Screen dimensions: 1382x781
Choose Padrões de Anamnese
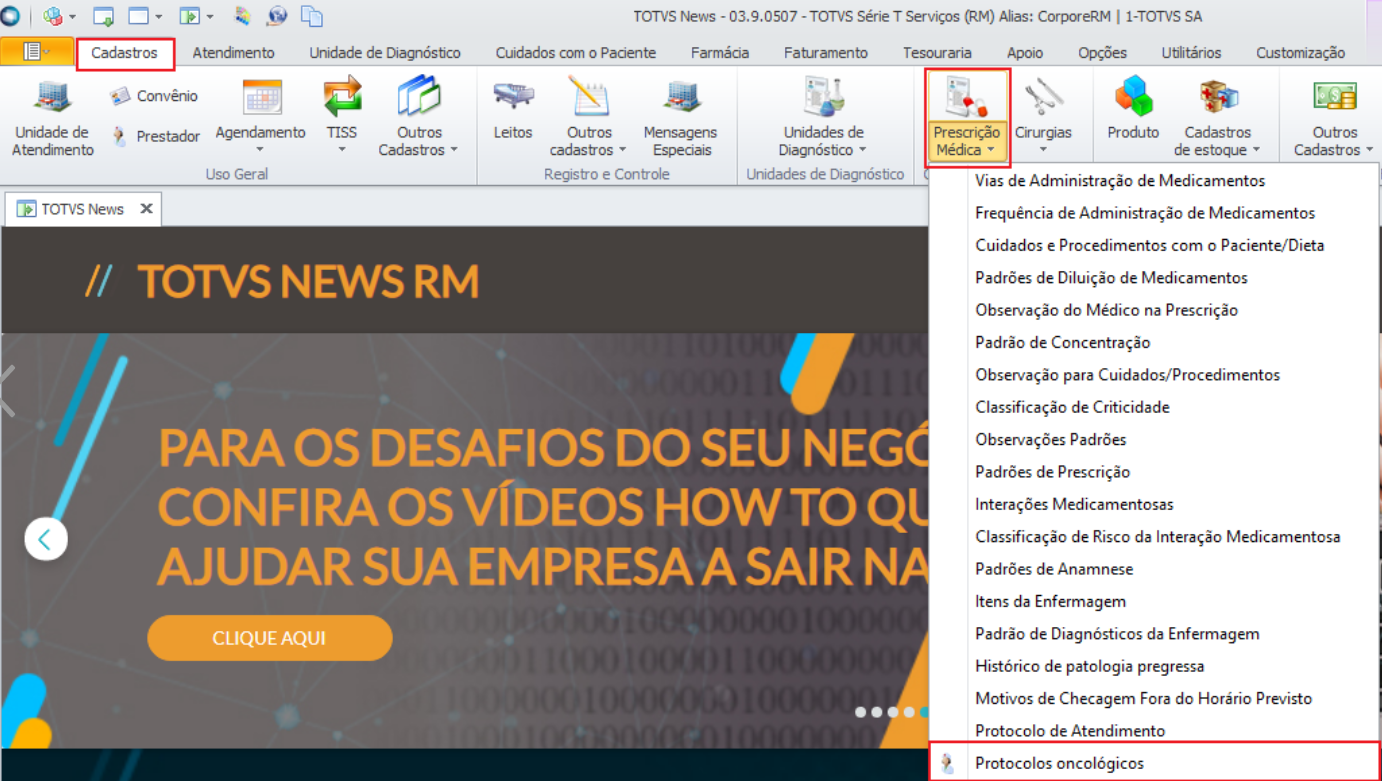1155,569
